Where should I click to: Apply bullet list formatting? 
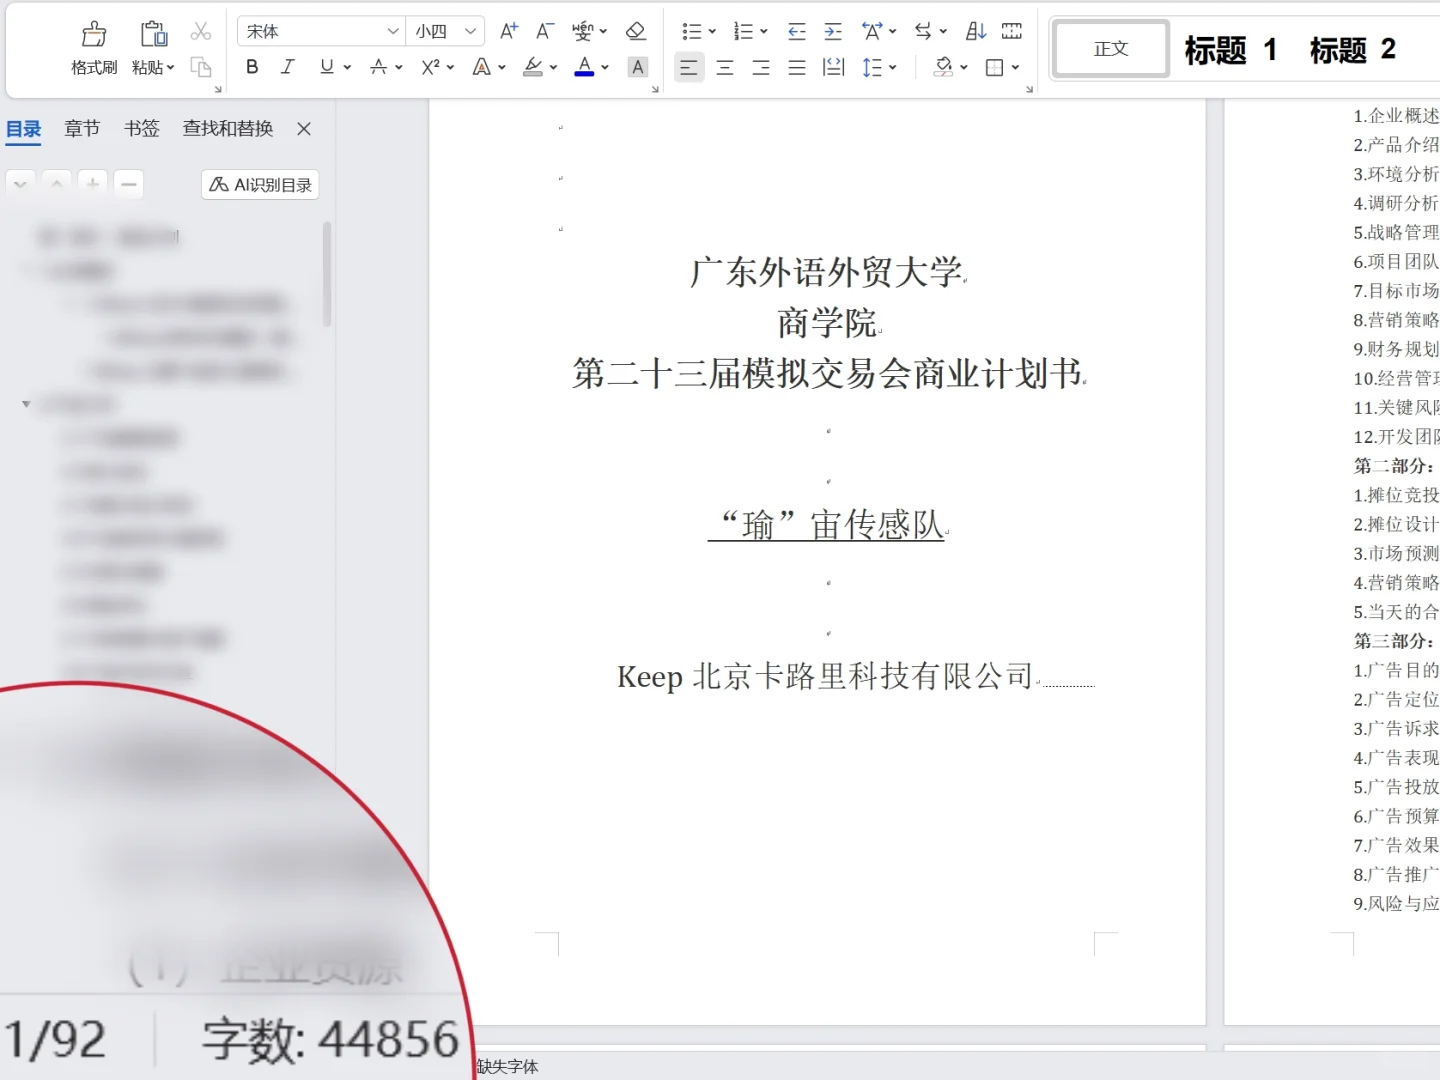tap(691, 31)
